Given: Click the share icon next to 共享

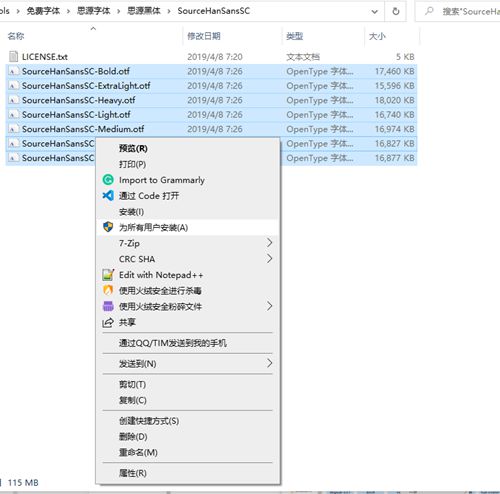Looking at the screenshot, I should point(108,322).
